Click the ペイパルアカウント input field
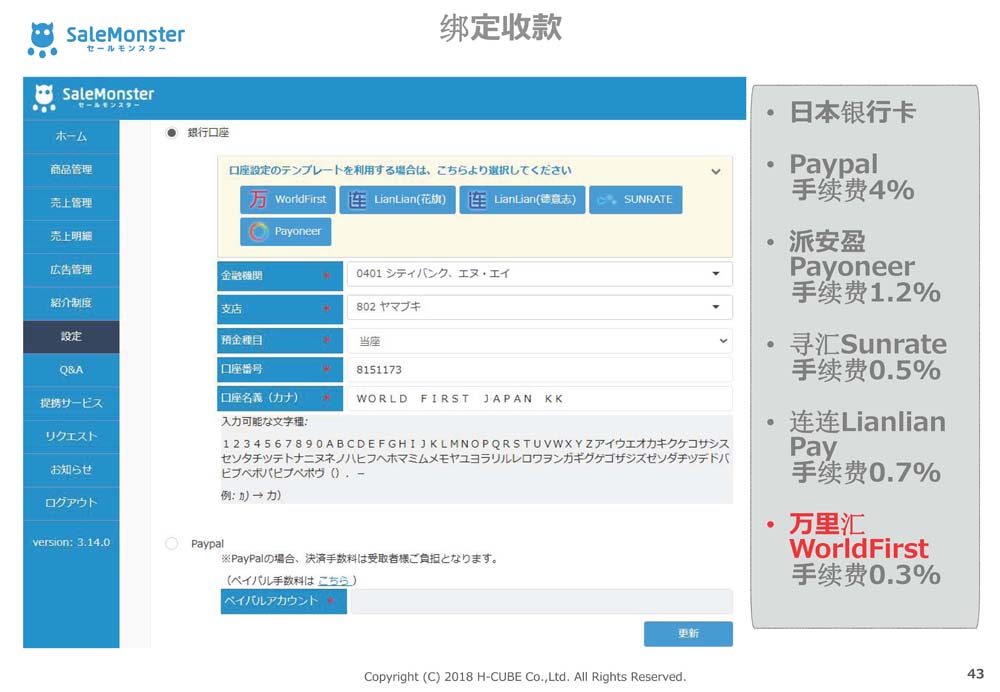The height and width of the screenshot is (692, 1000). click(541, 601)
